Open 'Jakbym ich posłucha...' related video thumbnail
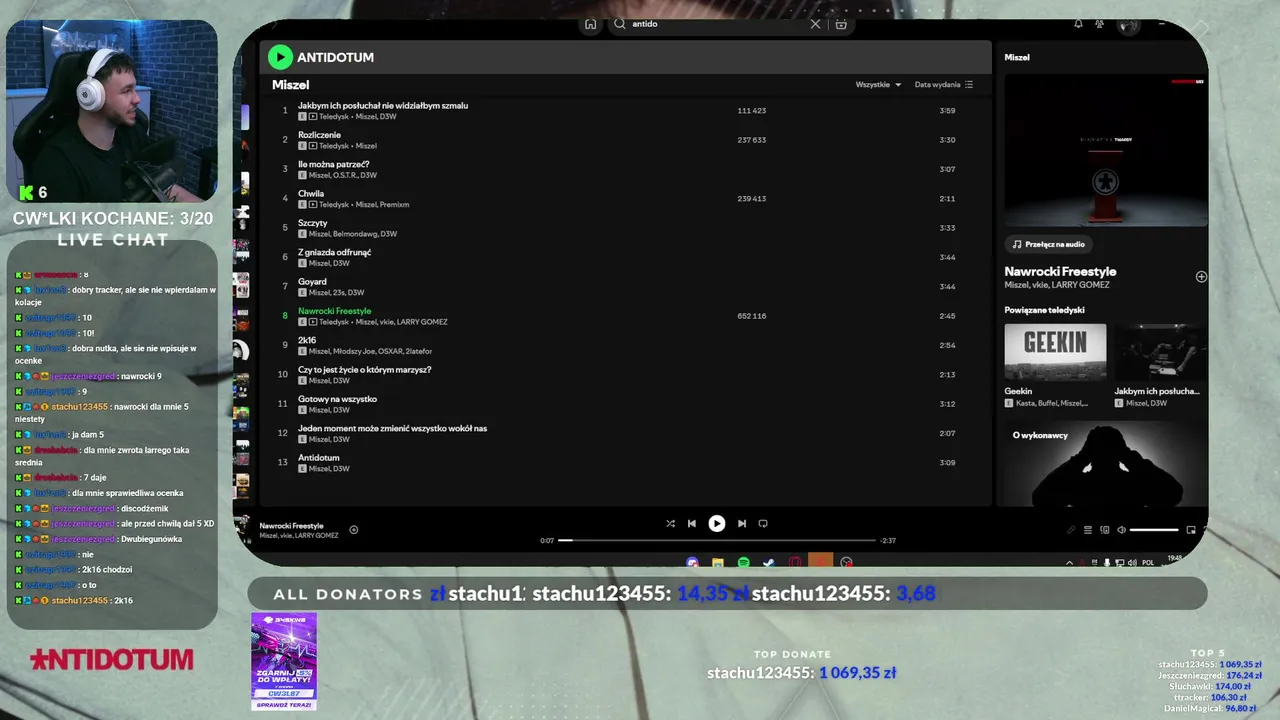This screenshot has width=1280, height=720. point(1160,352)
